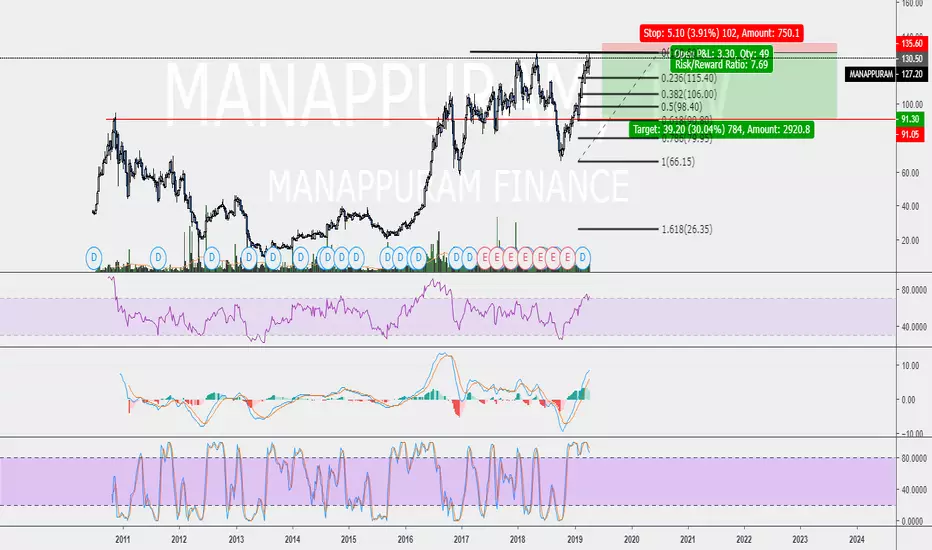
Task: Click 2022 on the time axis
Action: [744, 539]
